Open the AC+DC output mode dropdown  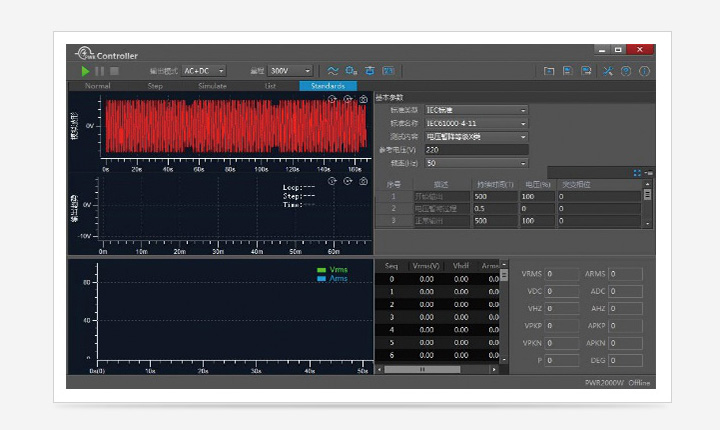point(205,71)
